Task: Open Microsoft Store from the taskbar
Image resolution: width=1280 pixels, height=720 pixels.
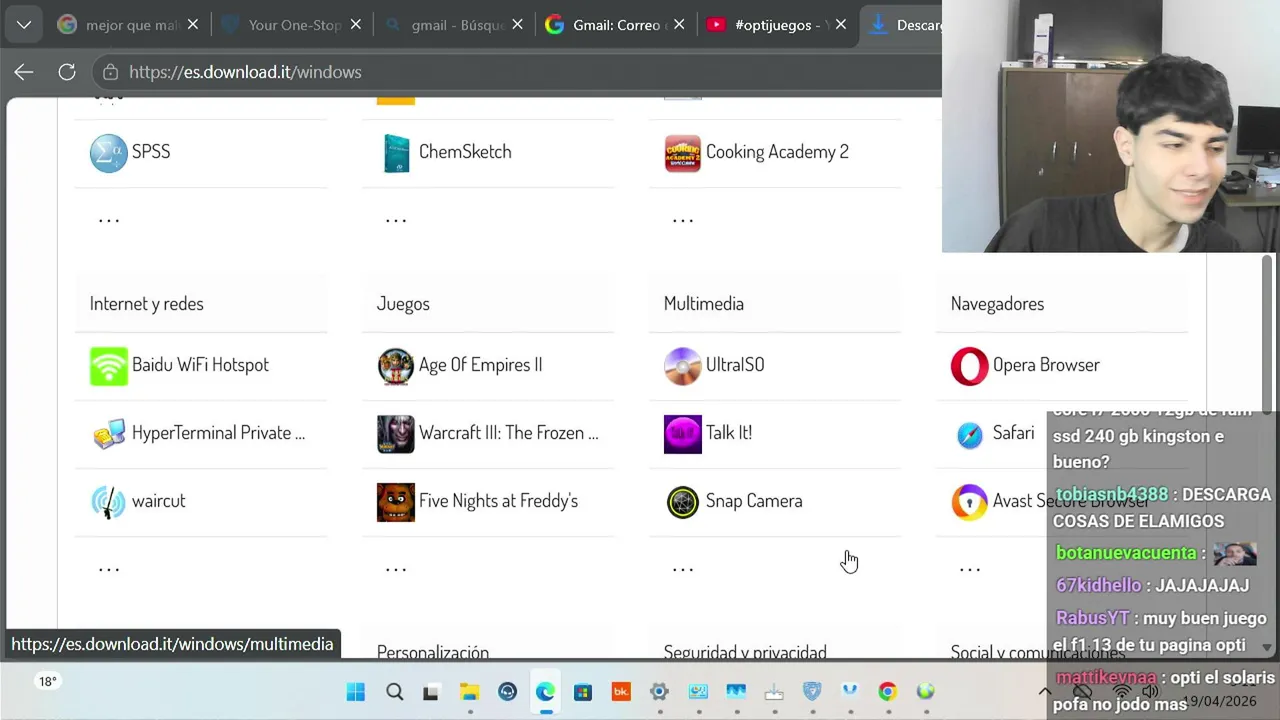Action: (x=583, y=692)
